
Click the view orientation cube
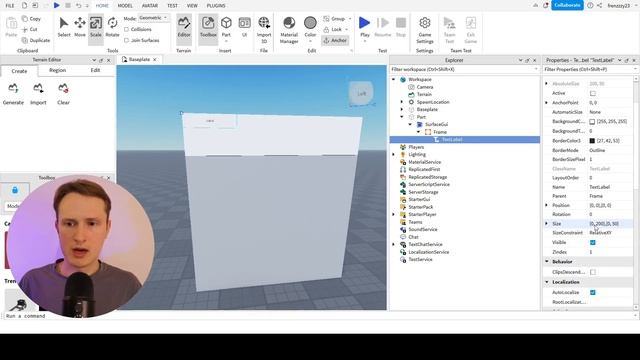point(361,93)
